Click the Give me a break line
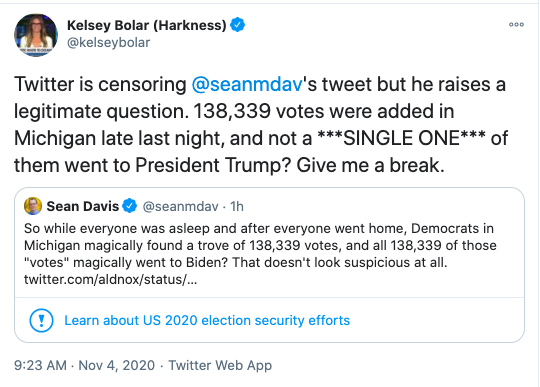The width and height of the screenshot is (540, 387). click(371, 165)
